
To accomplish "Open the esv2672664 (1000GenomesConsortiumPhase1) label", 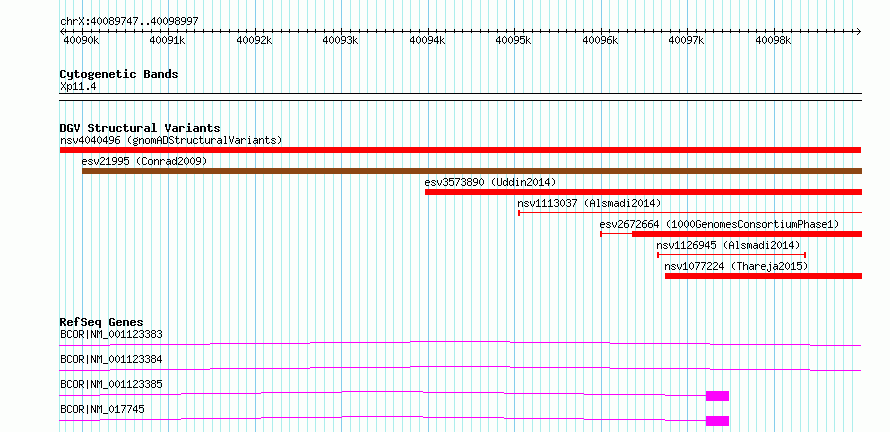I will pos(719,224).
